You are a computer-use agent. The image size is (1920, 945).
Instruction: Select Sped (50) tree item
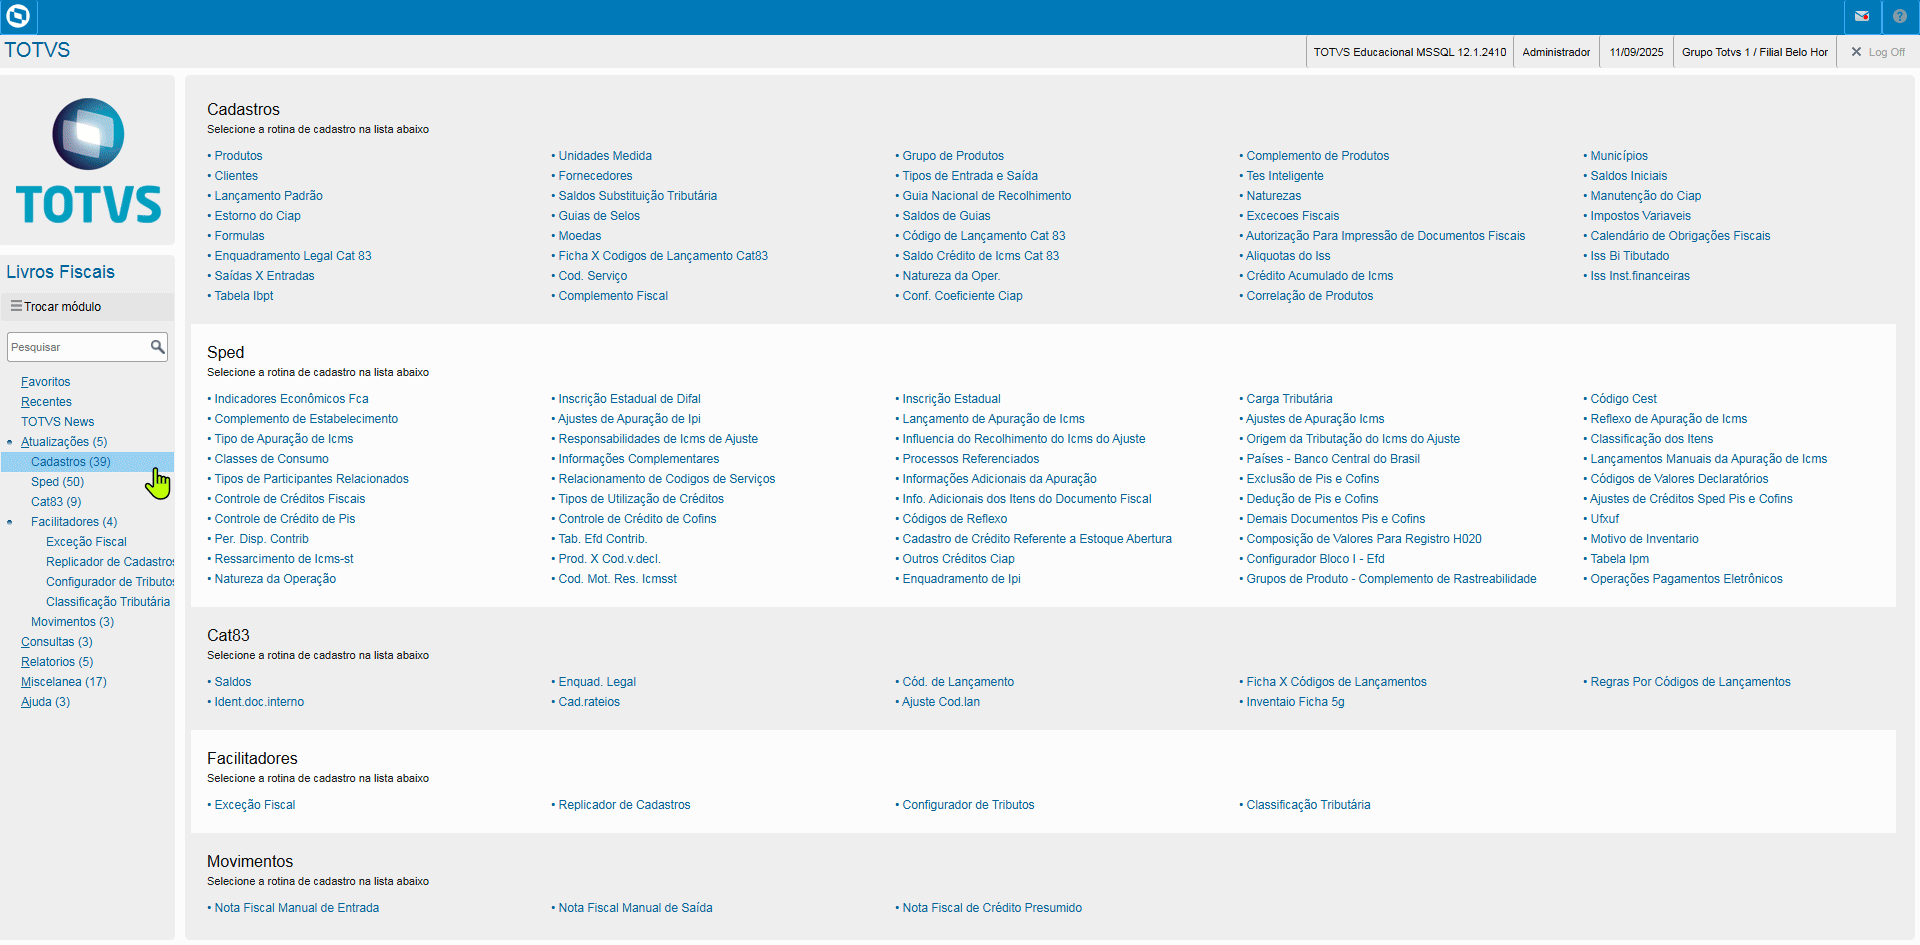(x=57, y=482)
